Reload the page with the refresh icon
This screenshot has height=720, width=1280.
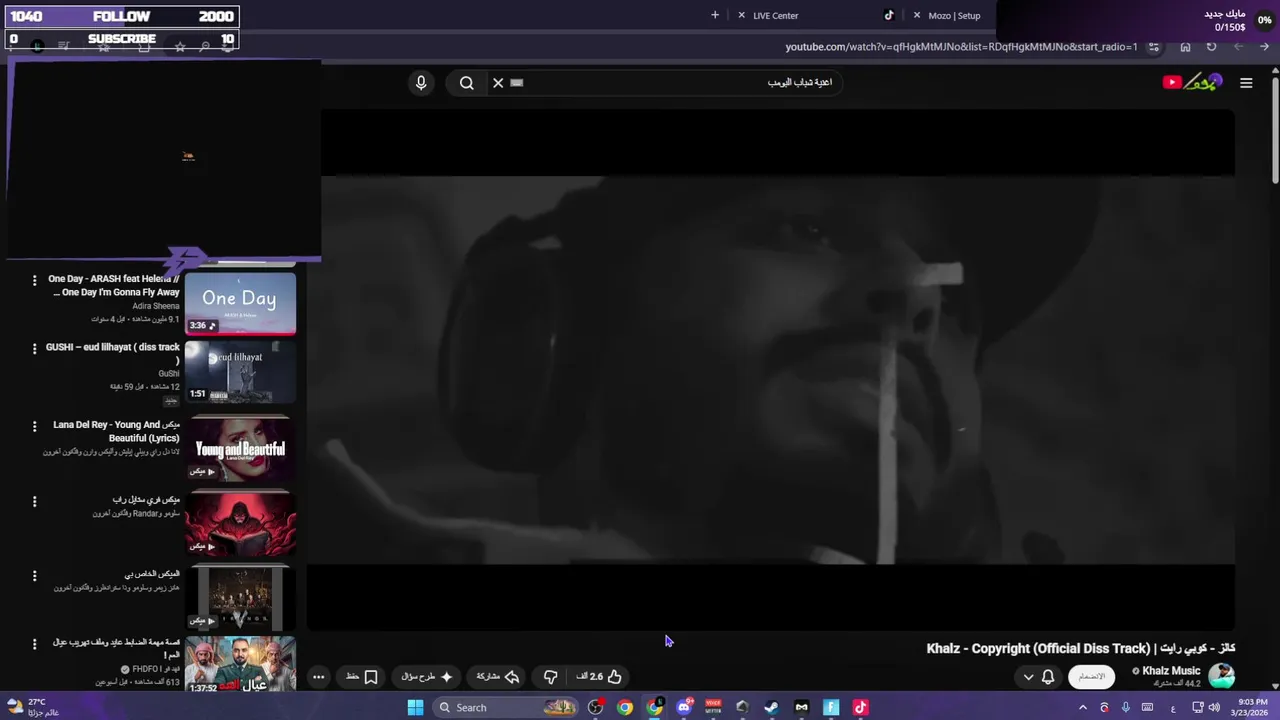click(1211, 47)
